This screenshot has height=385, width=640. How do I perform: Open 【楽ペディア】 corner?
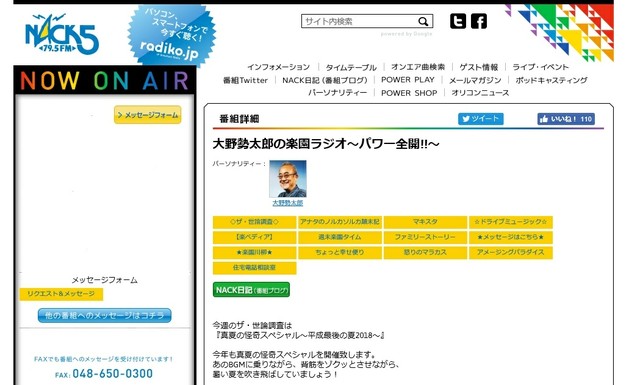254,237
